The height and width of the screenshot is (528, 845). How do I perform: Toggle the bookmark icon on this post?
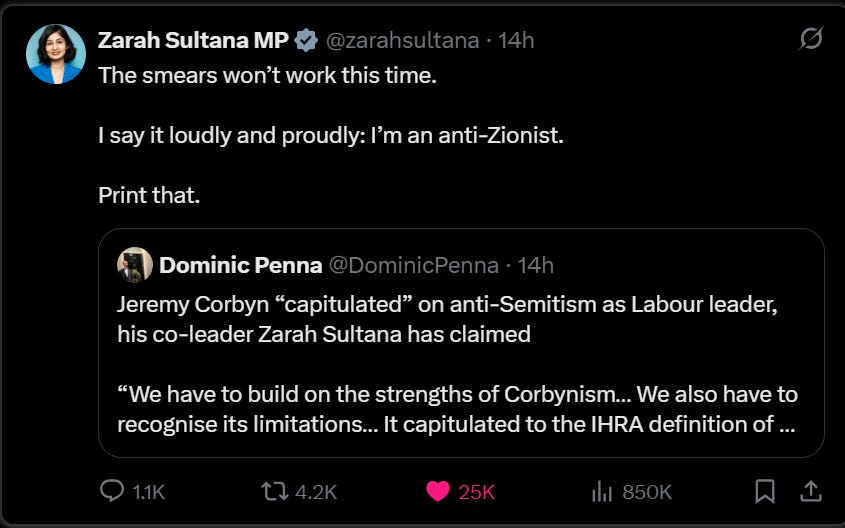[765, 491]
